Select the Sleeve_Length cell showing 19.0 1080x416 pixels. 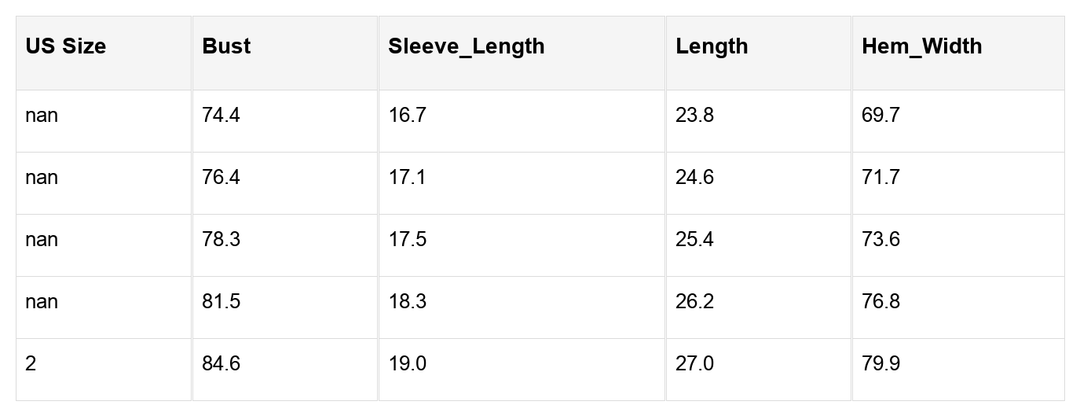407,364
